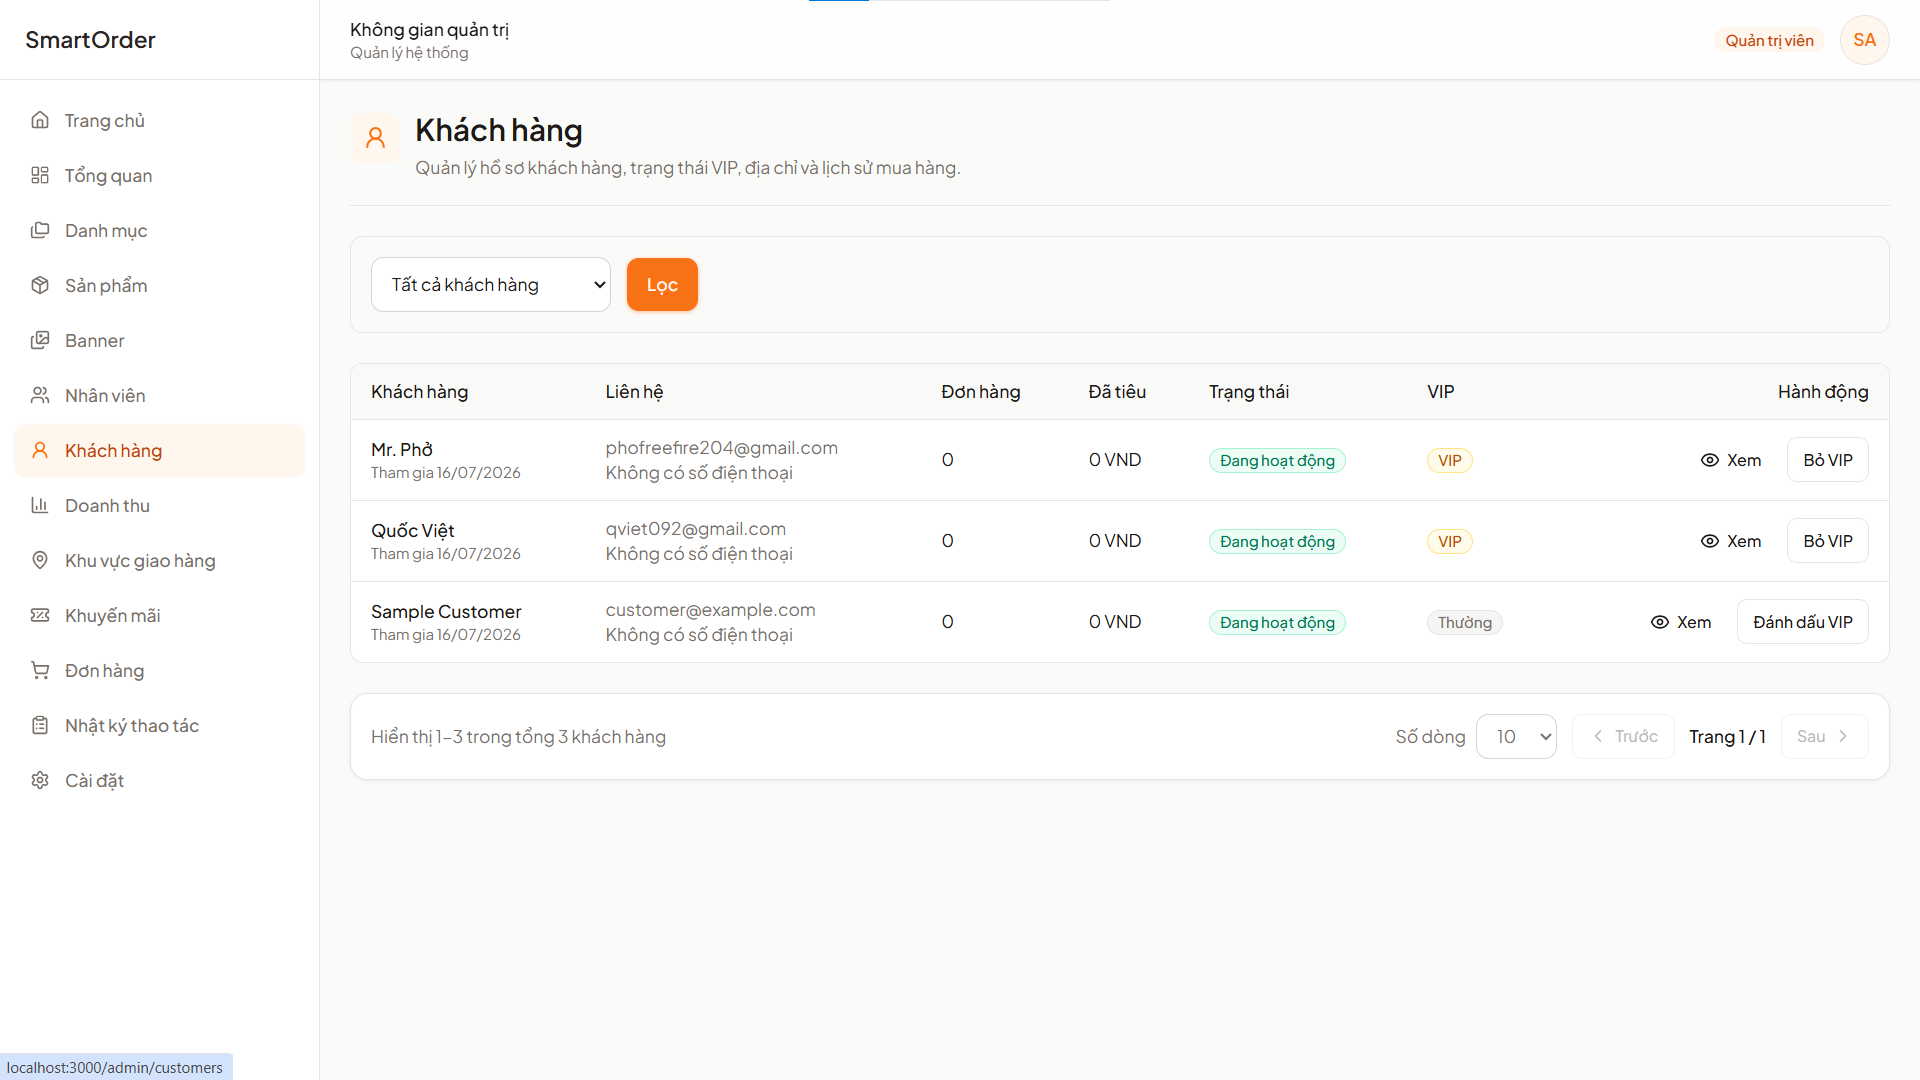Viewport: 1920px width, 1080px height.
Task: Click the Quản trị viên role badge
Action: pos(1769,41)
